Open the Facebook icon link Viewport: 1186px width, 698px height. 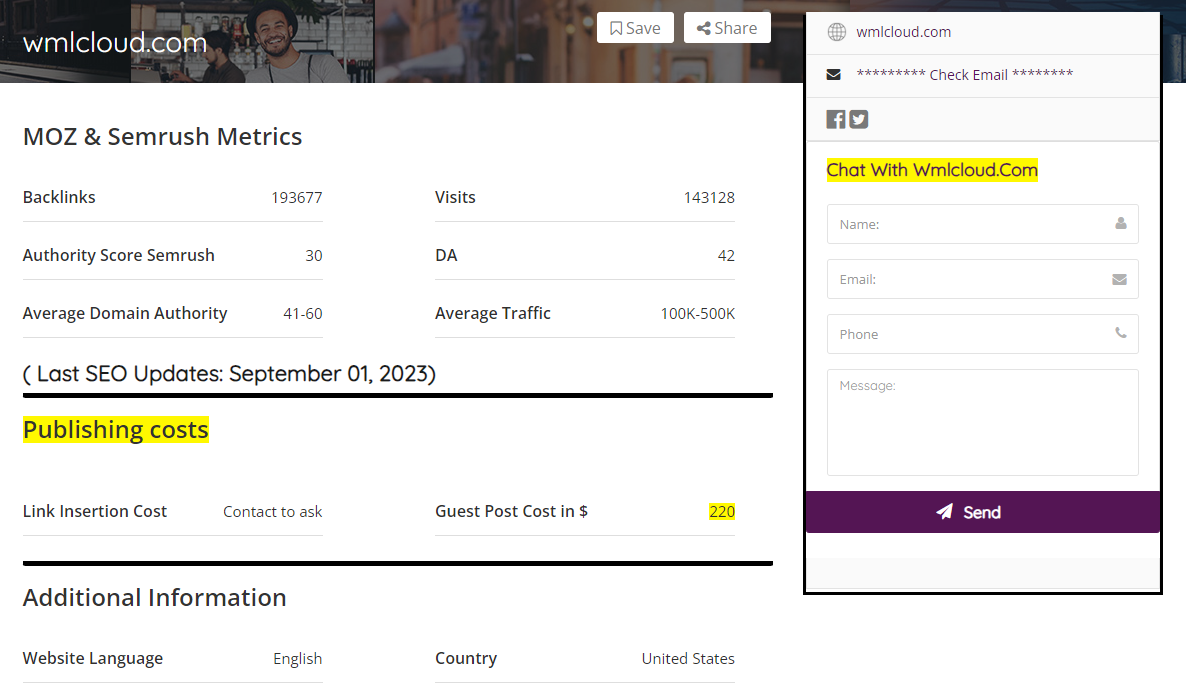(x=836, y=119)
